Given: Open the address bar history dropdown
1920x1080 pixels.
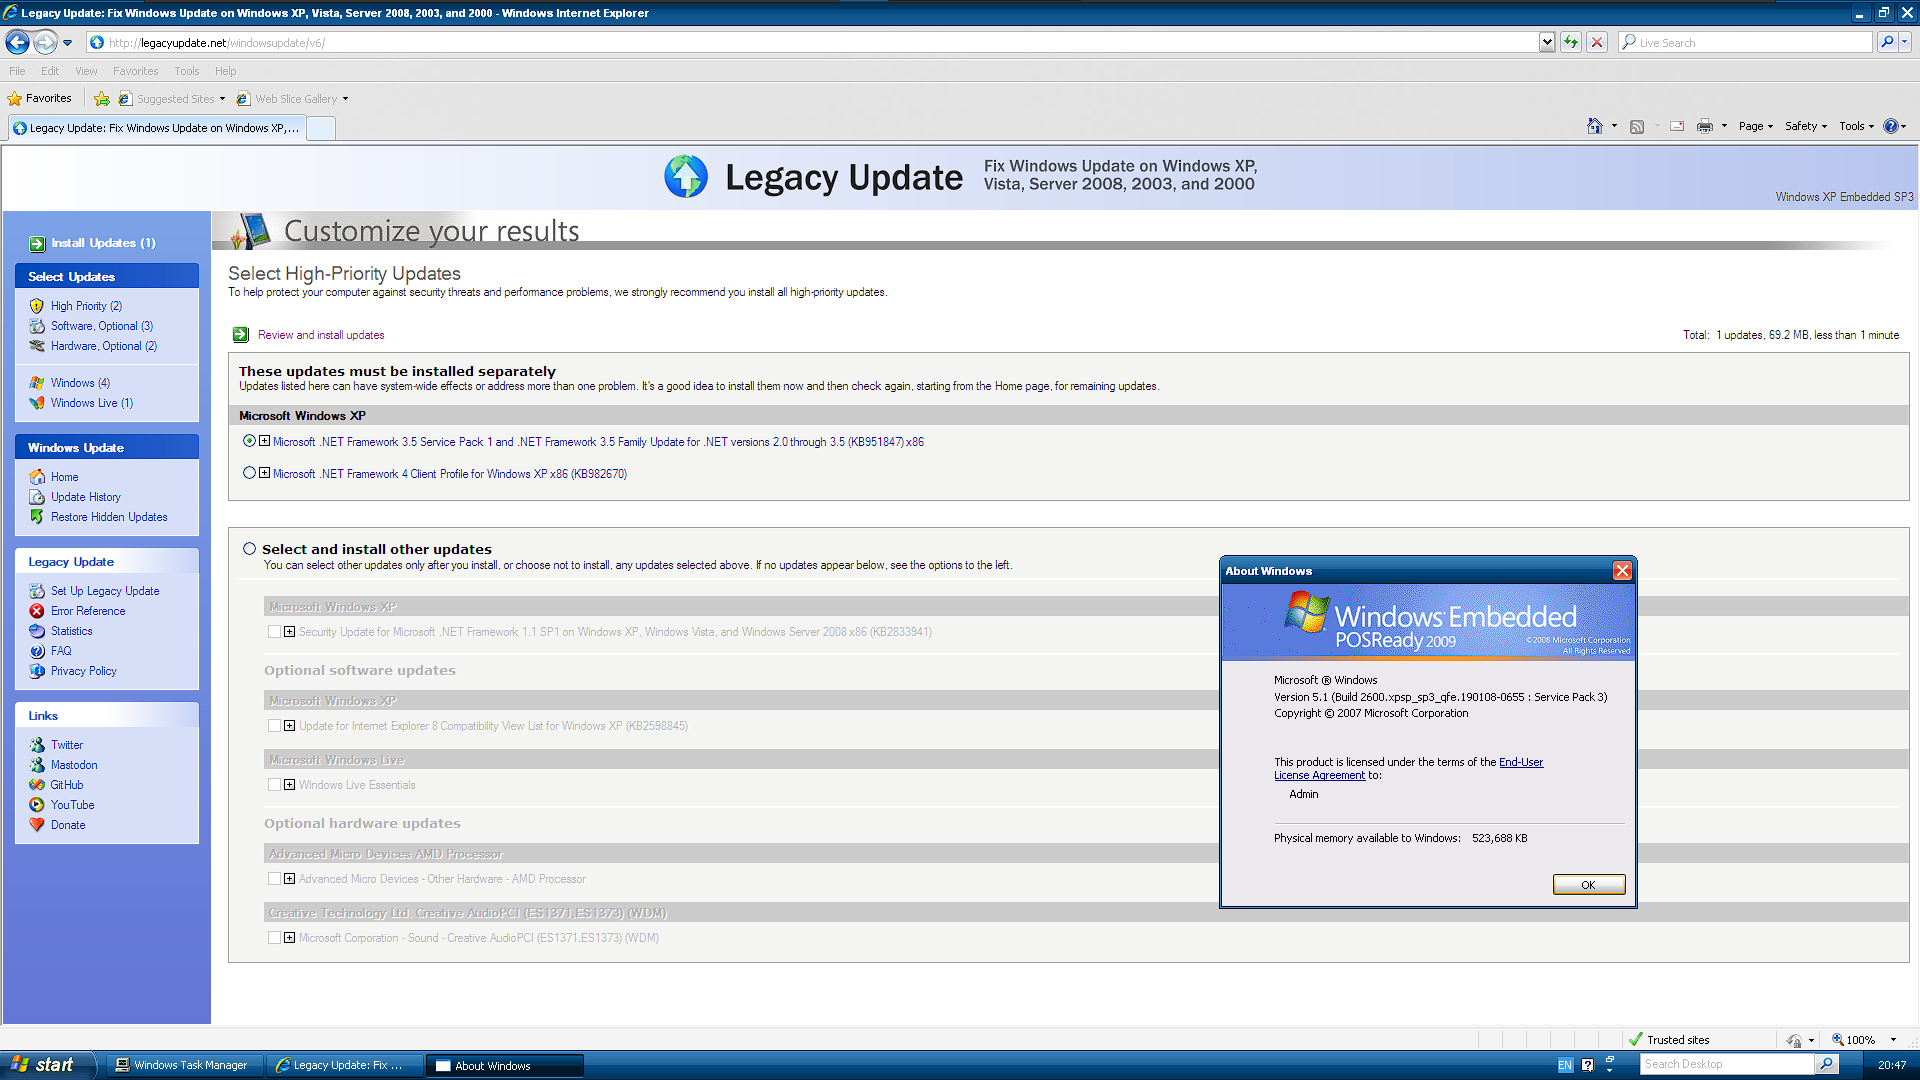Looking at the screenshot, I should (x=1547, y=42).
